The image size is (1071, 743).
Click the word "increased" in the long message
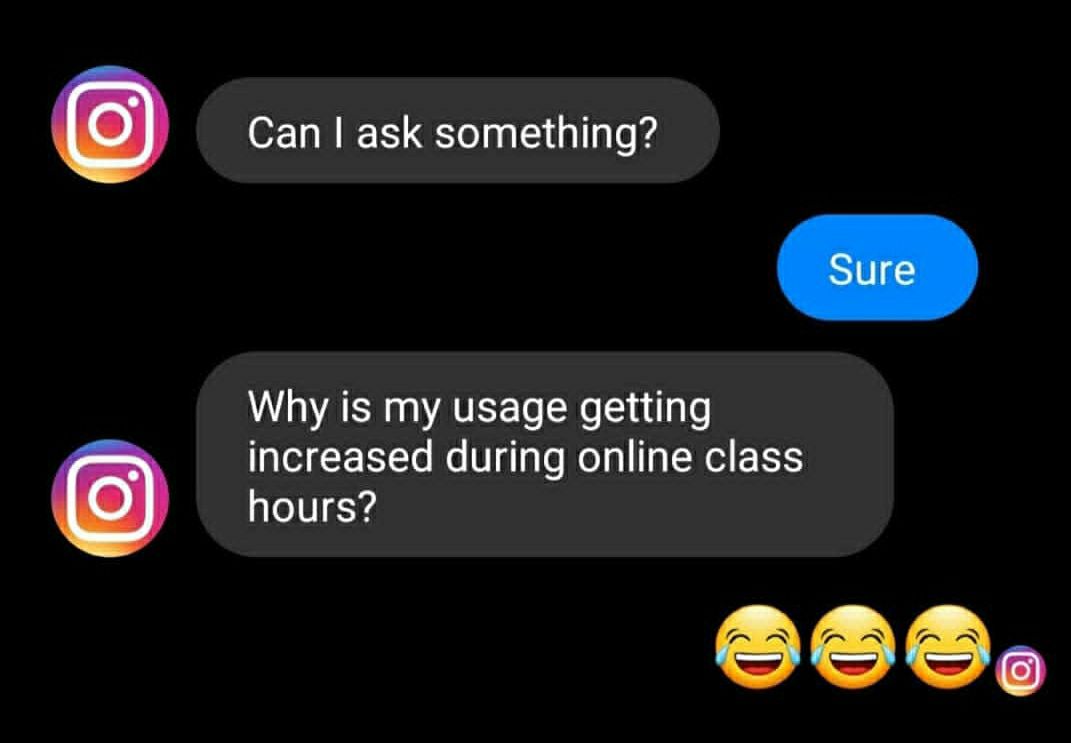pos(339,457)
